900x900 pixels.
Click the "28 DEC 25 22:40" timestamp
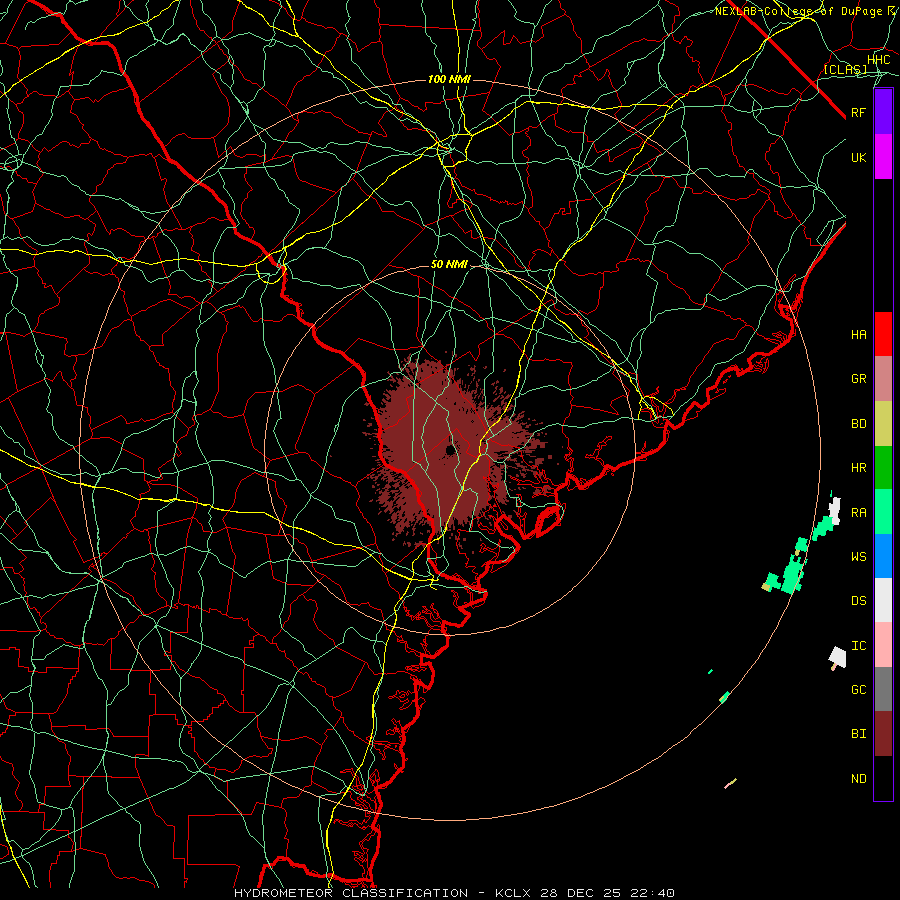point(607,893)
